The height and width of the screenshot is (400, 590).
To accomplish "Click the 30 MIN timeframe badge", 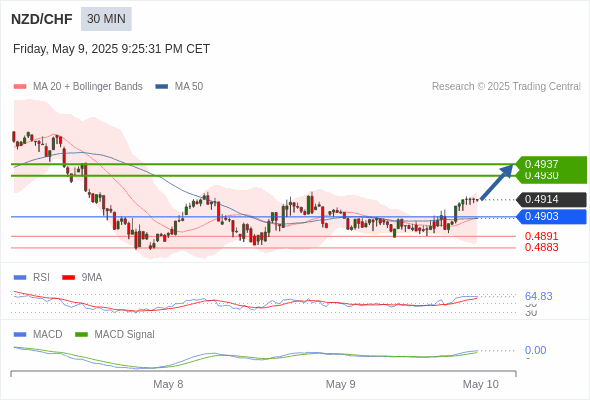I will (x=106, y=19).
